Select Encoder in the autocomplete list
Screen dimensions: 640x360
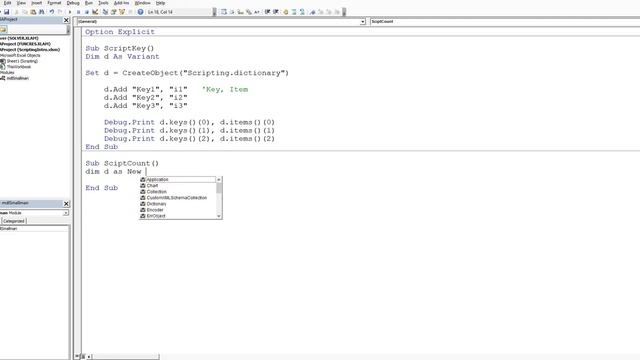click(x=178, y=210)
